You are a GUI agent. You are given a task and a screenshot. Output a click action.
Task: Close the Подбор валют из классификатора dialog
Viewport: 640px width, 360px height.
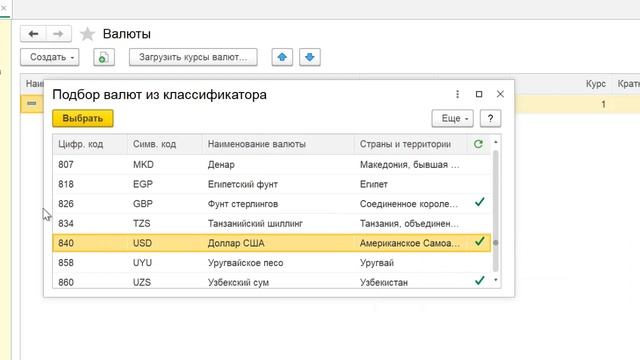tap(500, 94)
